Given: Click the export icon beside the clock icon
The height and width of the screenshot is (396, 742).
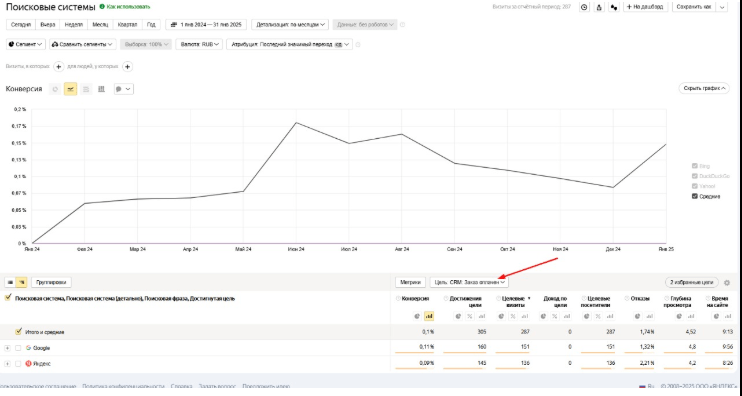Looking at the screenshot, I should [x=599, y=7].
